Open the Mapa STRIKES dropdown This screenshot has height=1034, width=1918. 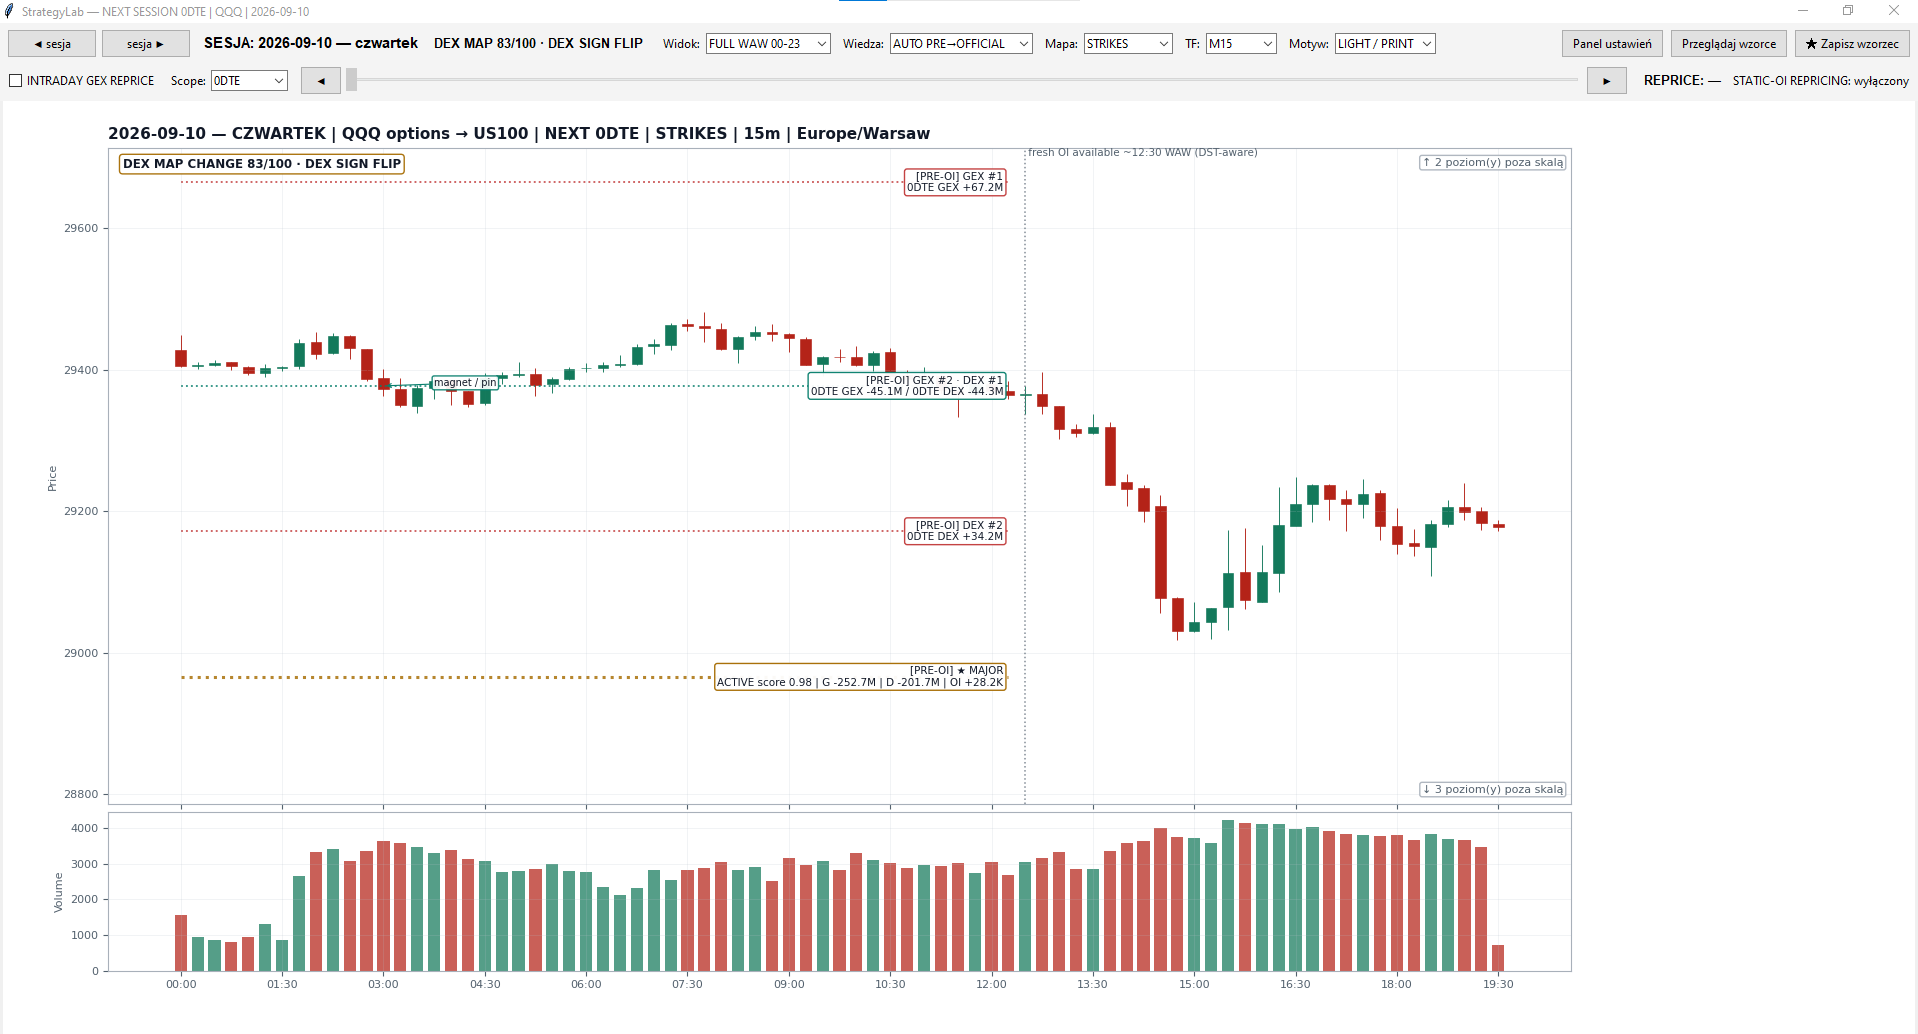(x=1128, y=44)
